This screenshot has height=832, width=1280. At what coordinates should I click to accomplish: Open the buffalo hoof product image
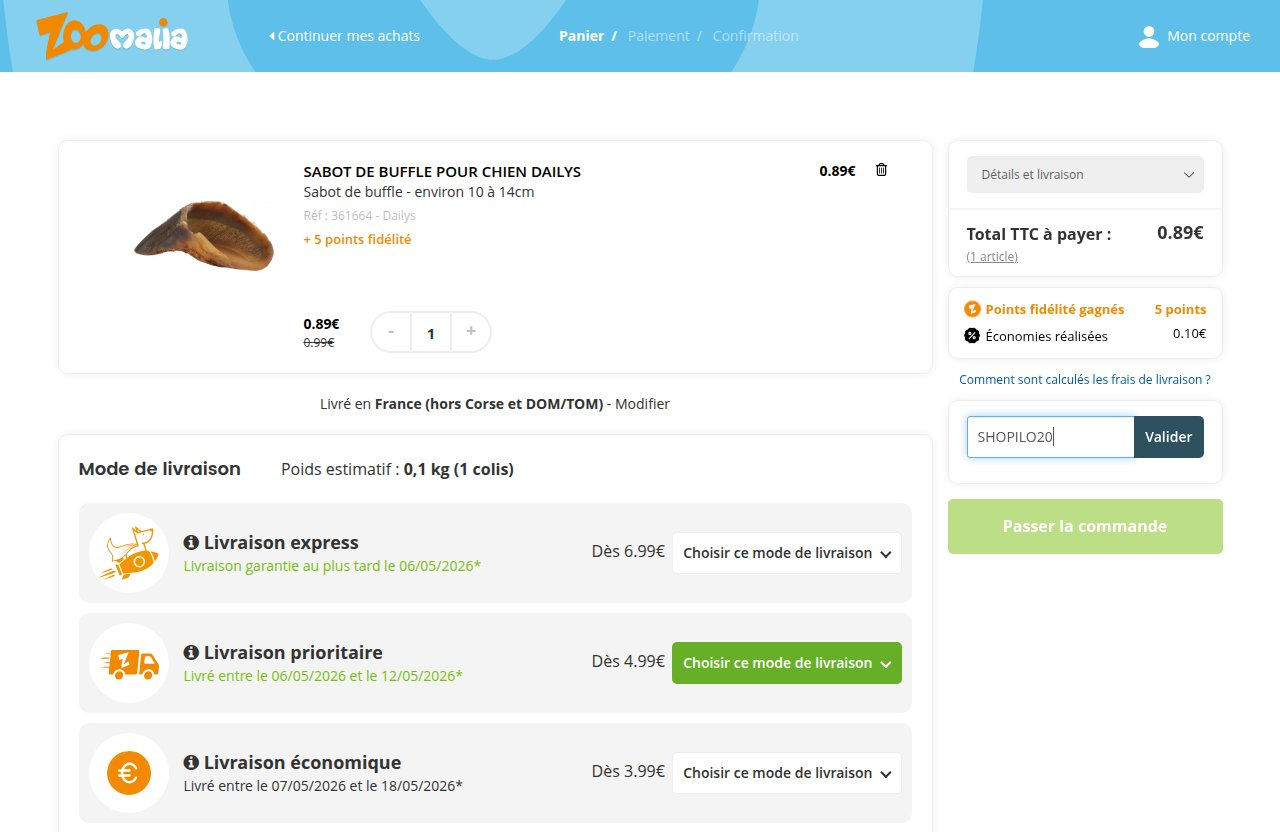click(x=204, y=235)
